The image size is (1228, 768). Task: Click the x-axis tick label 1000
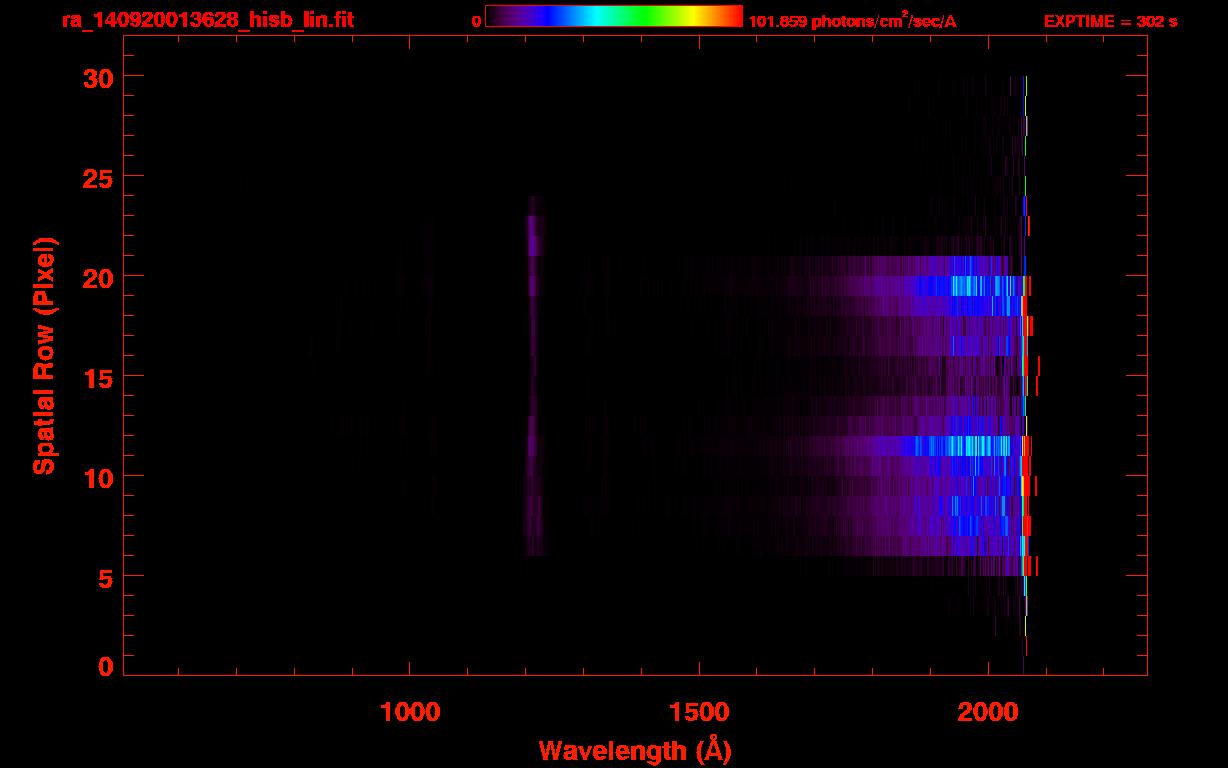coord(410,712)
